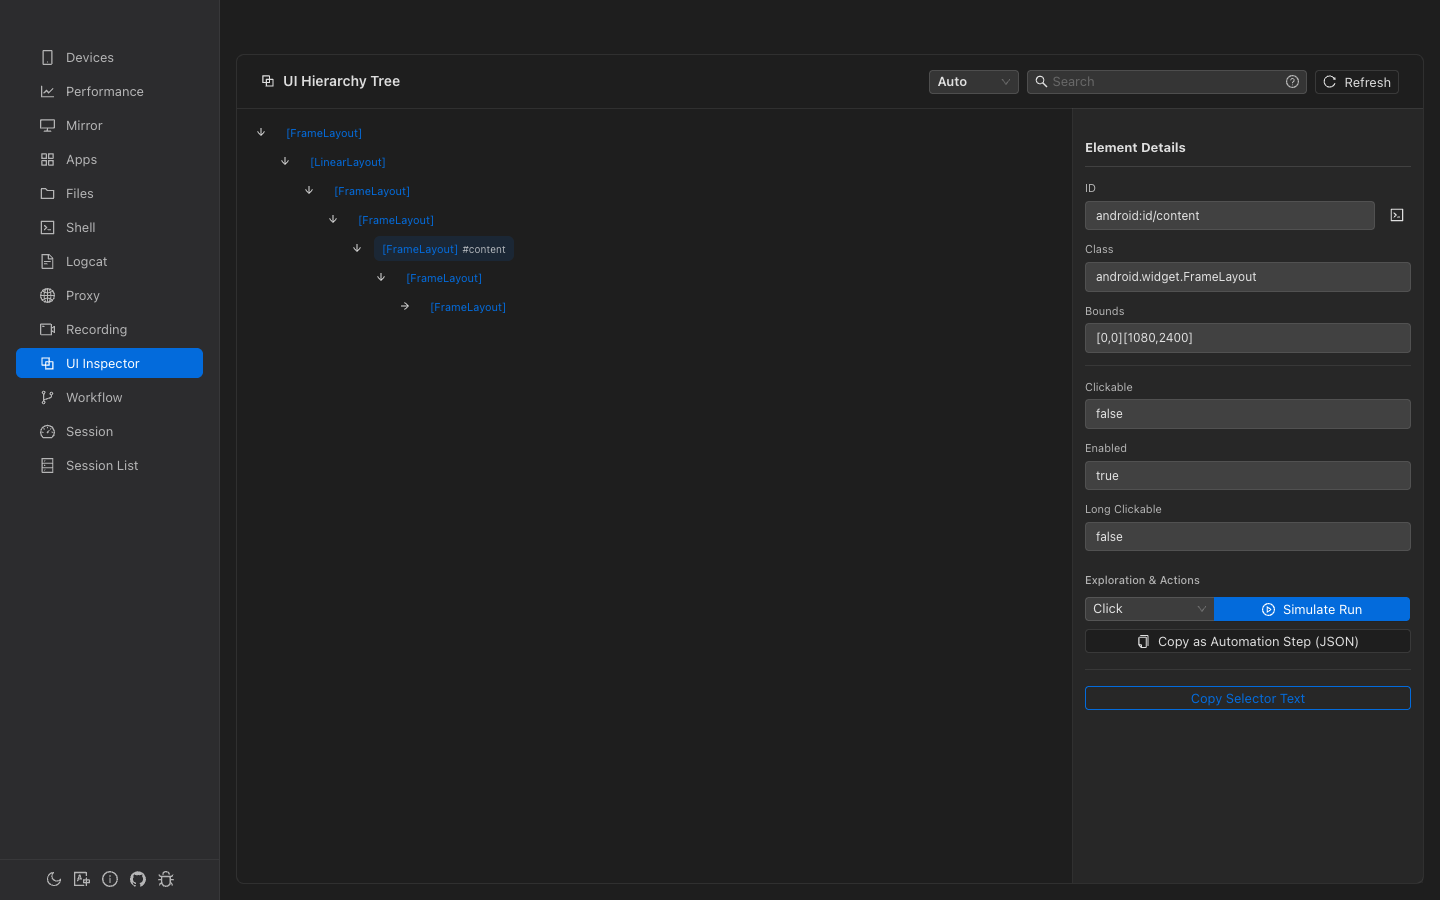The image size is (1440, 900).
Task: Toggle the copy icon beside the ID field
Action: click(1397, 215)
